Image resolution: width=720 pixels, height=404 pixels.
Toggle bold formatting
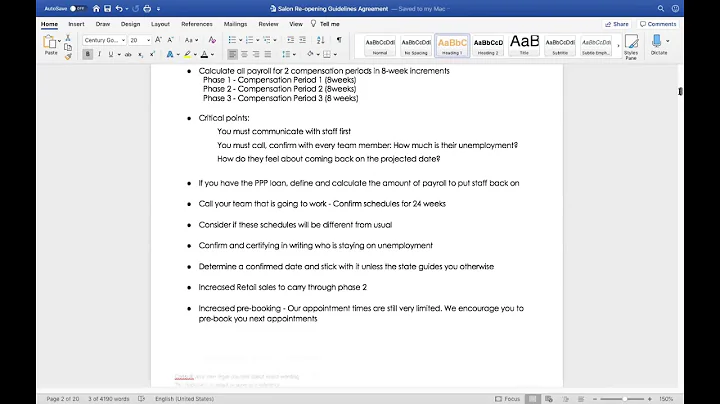coord(87,54)
